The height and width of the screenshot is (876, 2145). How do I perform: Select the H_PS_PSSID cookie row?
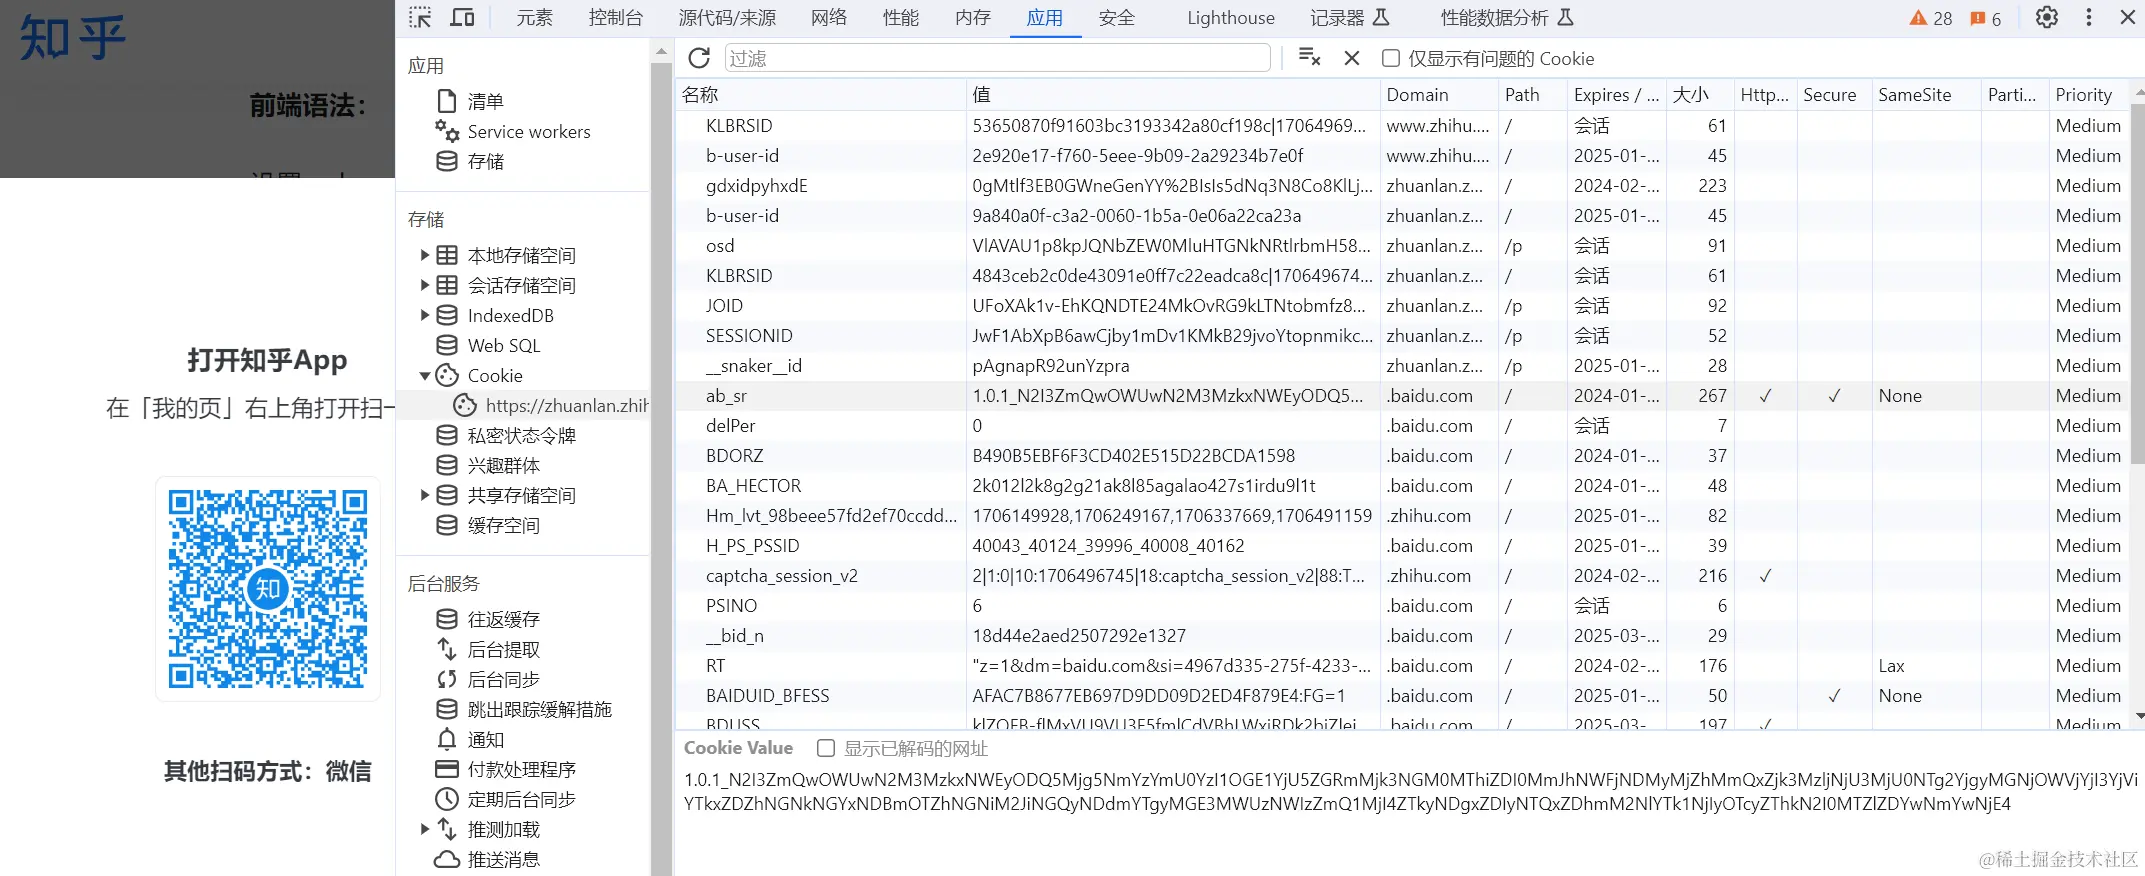click(1404, 546)
